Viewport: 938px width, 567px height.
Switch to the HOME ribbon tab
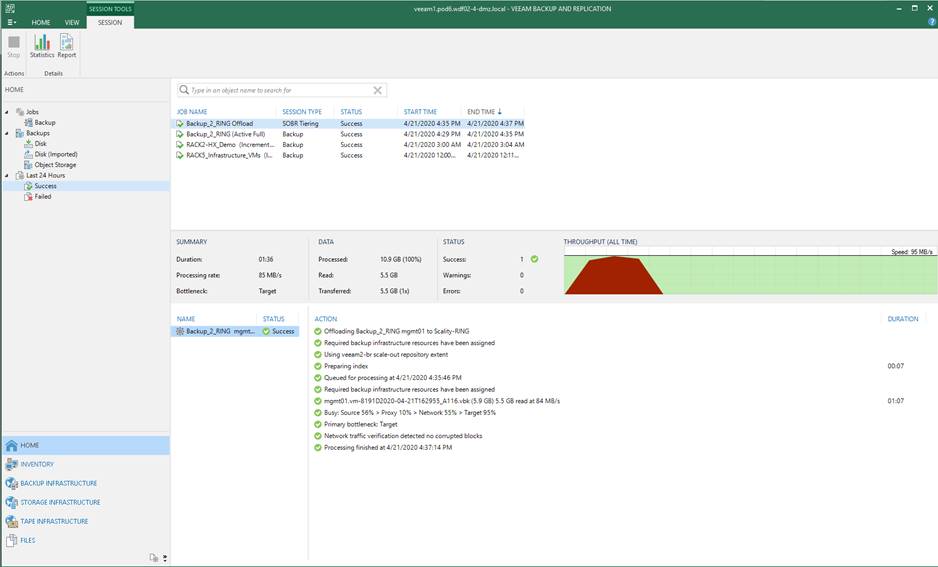tap(41, 22)
